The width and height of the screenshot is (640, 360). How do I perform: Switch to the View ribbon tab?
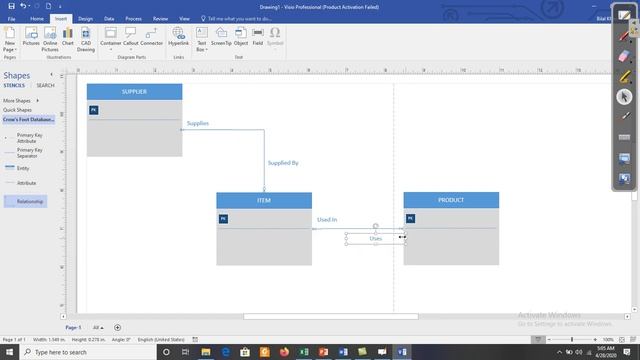[x=184, y=19]
